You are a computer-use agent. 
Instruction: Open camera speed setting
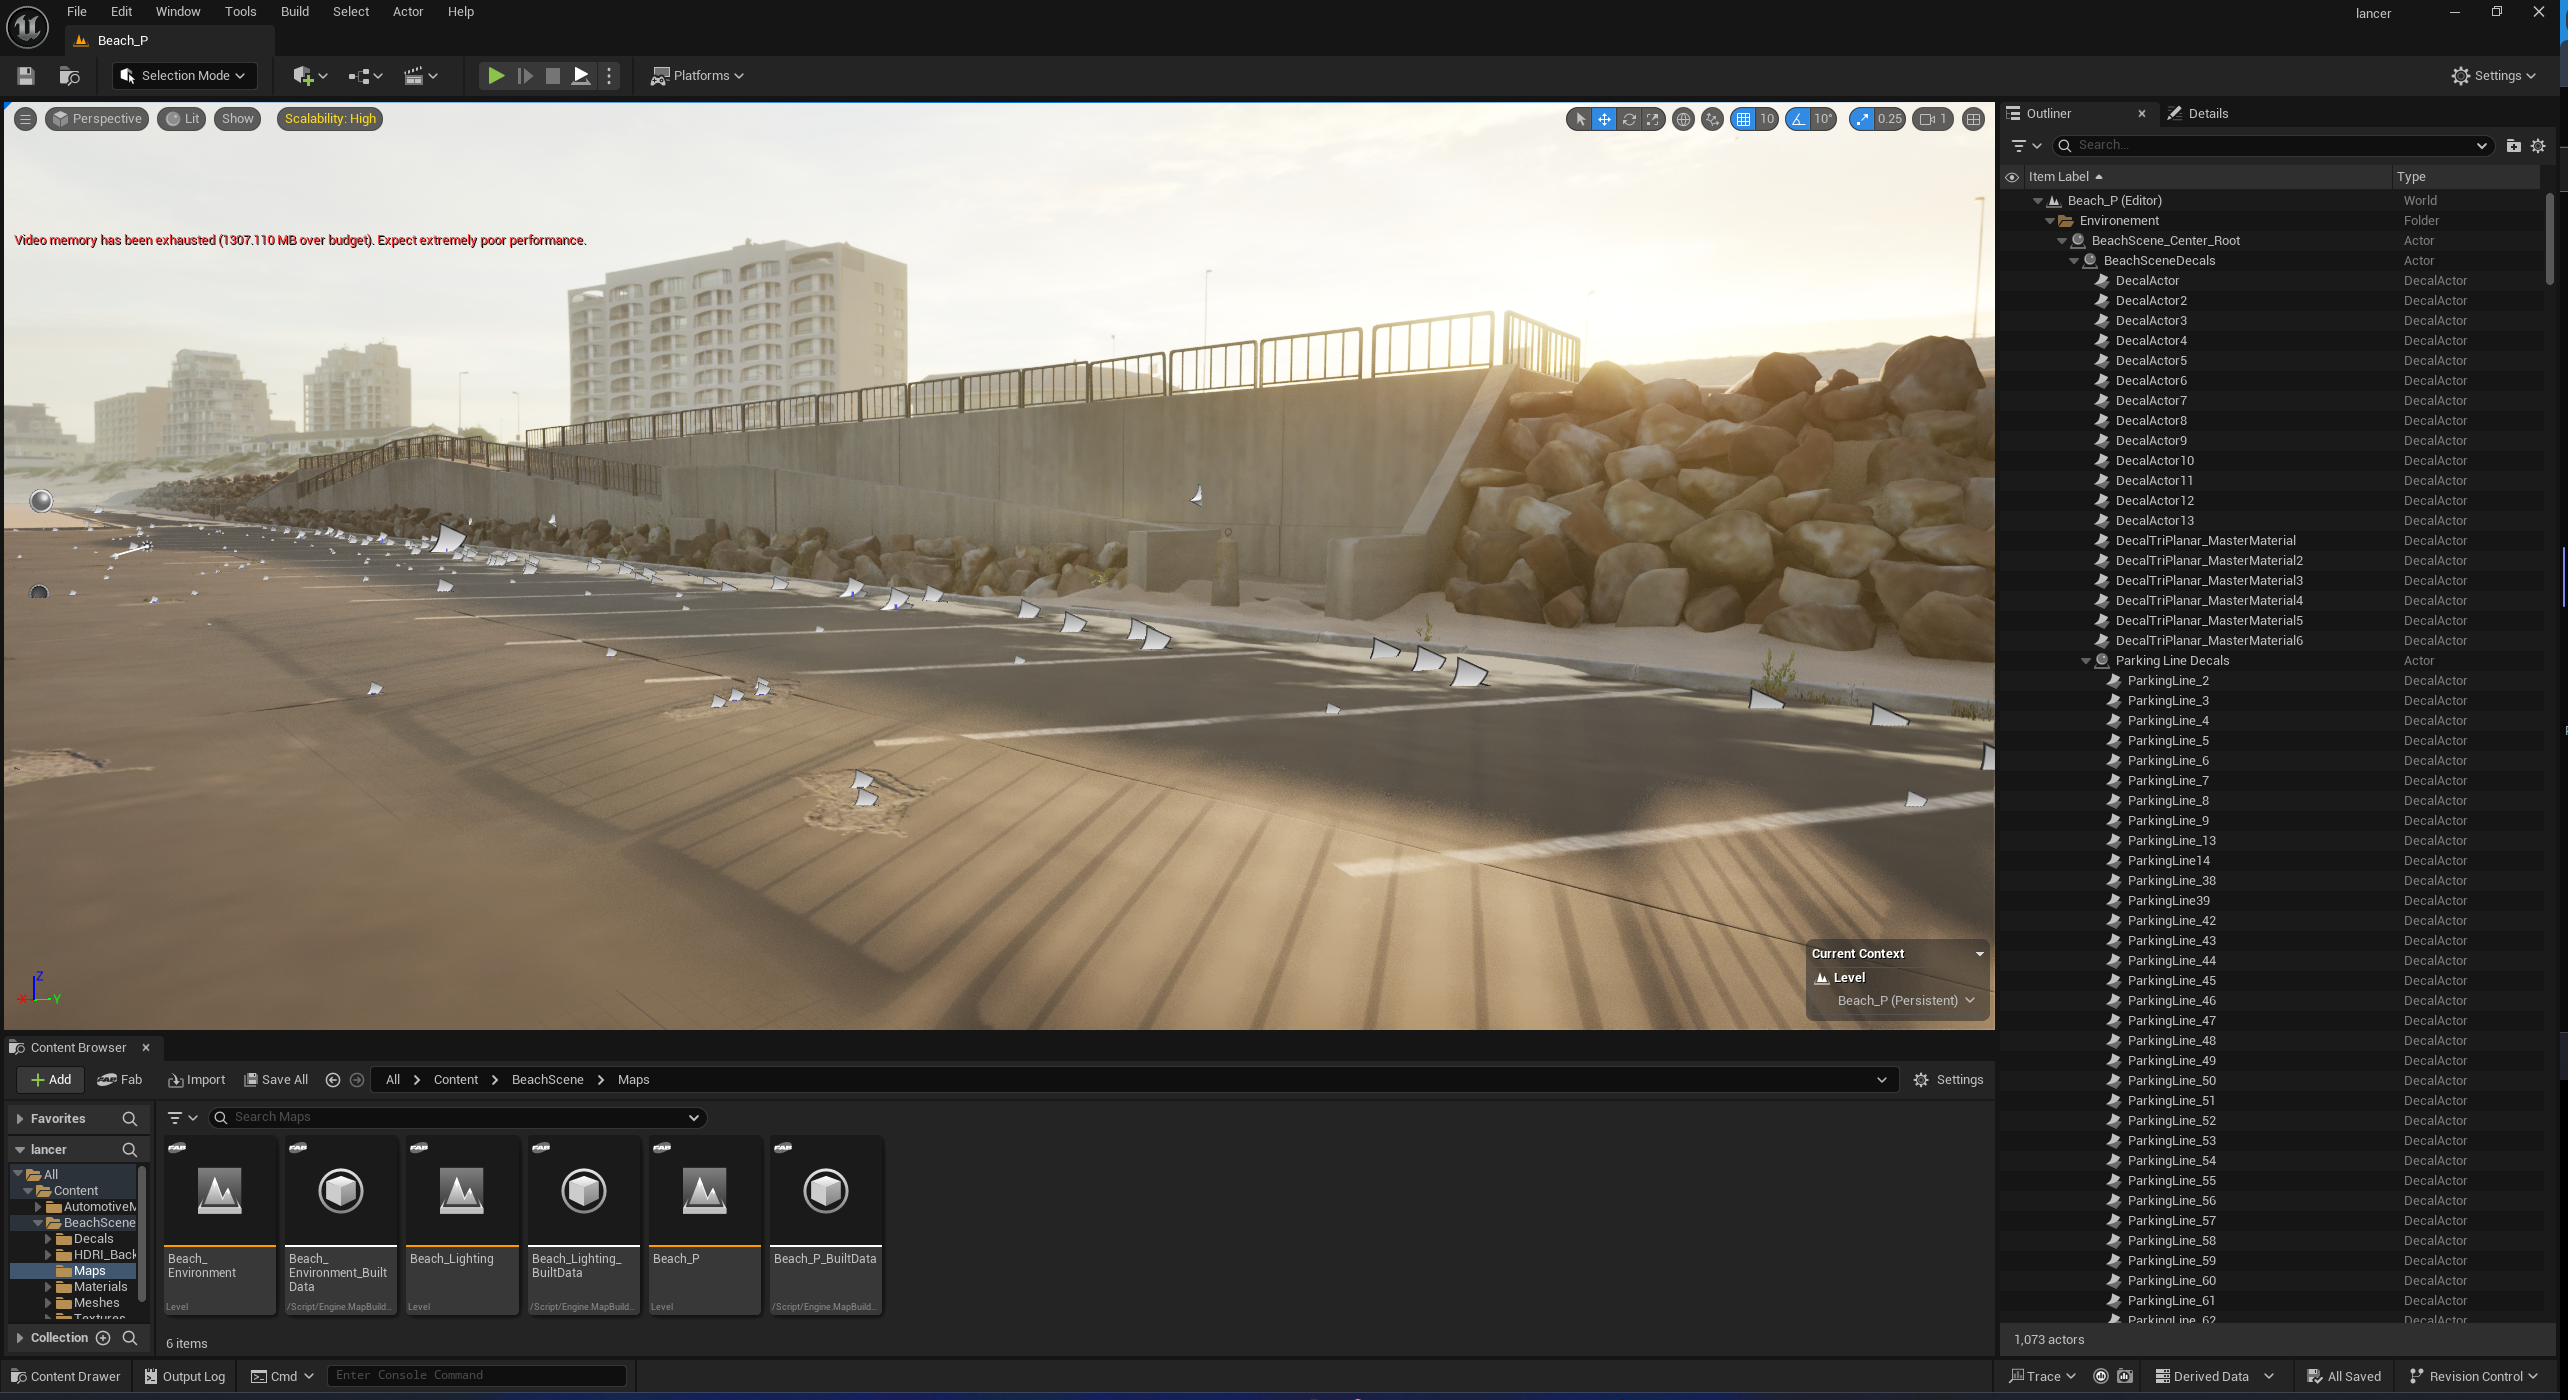(1933, 119)
